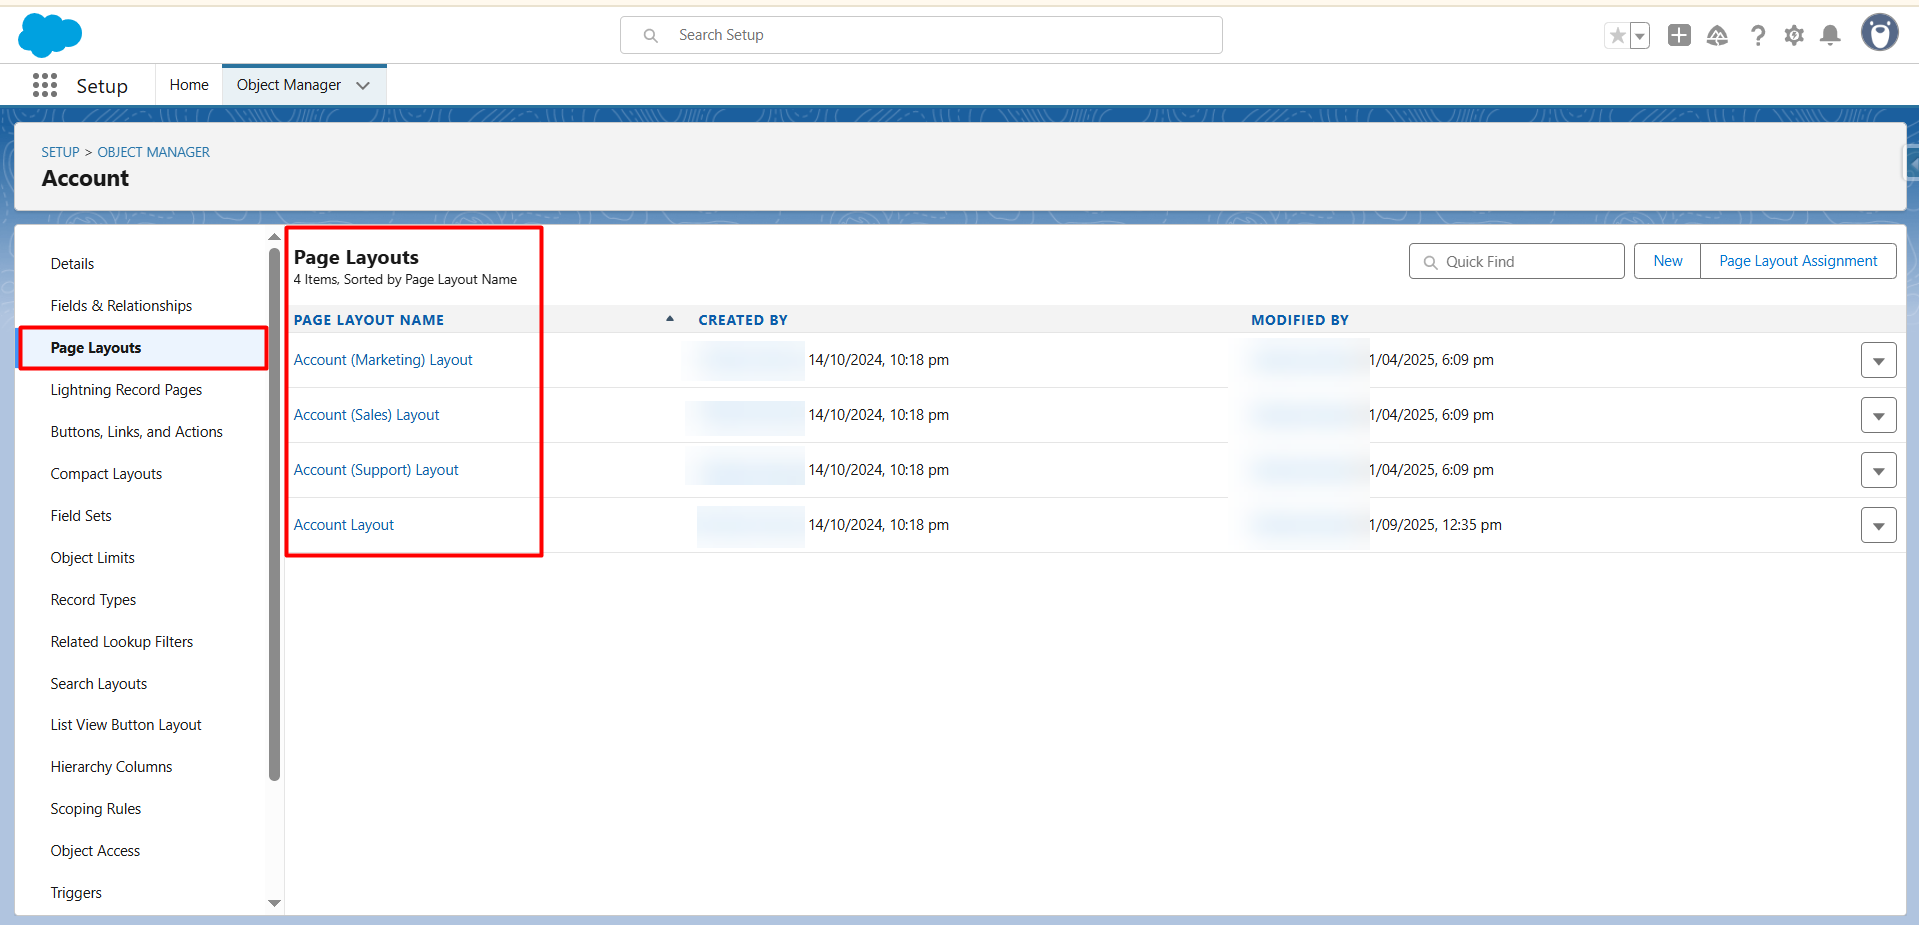
Task: Open Compact Layouts in the sidebar
Action: point(106,474)
